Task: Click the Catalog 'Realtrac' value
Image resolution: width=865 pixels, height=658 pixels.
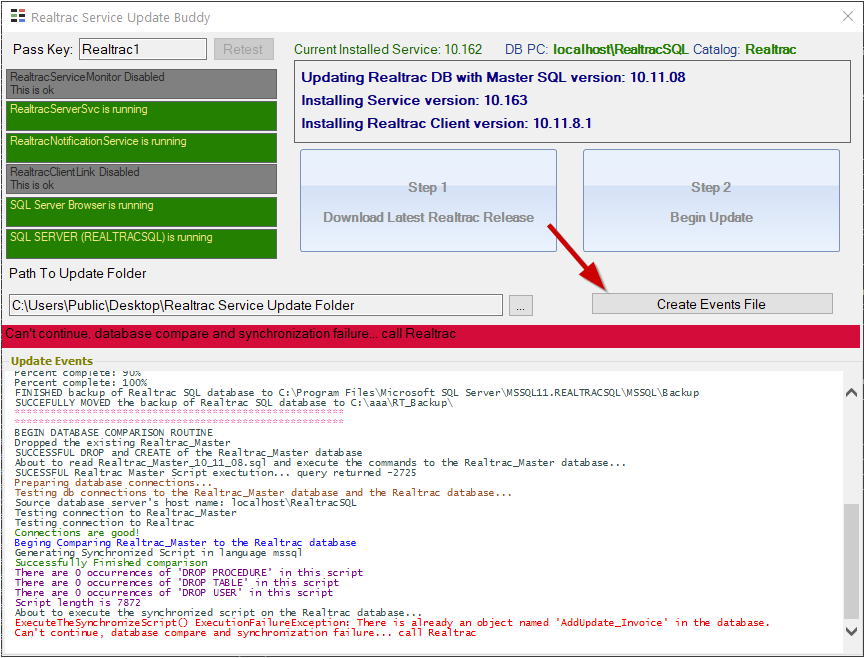Action: click(771, 49)
